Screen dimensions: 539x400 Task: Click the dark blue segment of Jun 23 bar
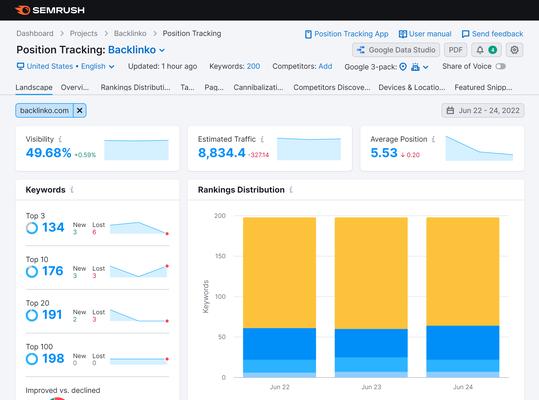[371, 343]
